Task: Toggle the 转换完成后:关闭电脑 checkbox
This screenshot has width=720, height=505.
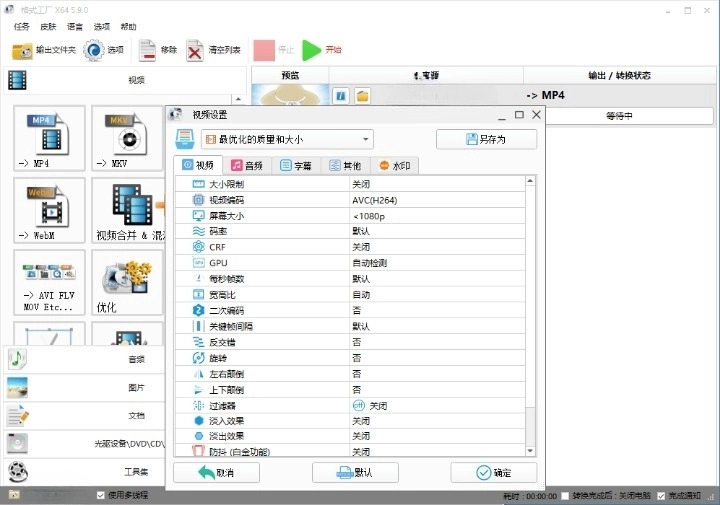Action: pos(565,496)
